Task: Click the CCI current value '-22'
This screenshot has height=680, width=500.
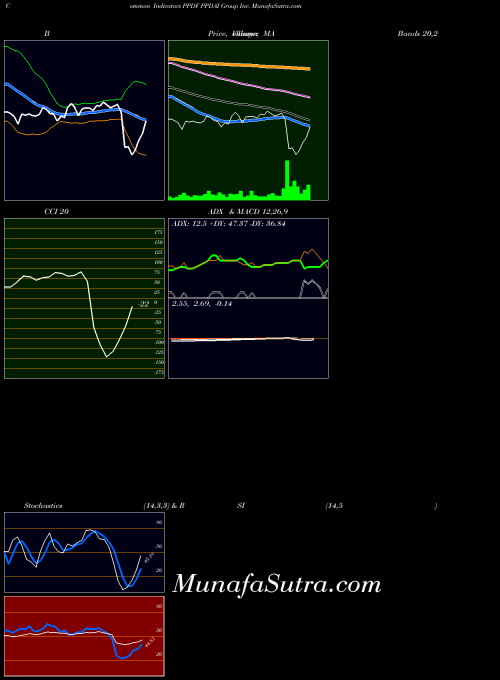Action: (144, 304)
